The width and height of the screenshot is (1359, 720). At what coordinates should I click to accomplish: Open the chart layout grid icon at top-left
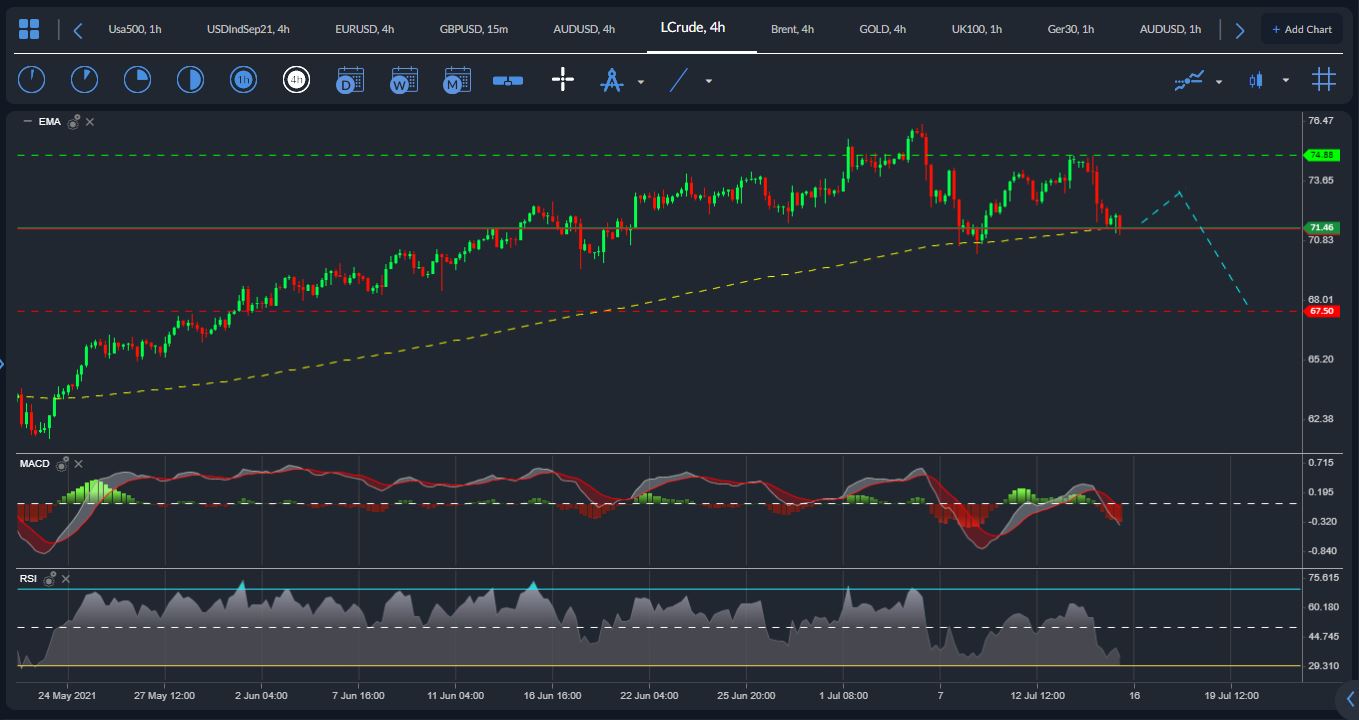[29, 29]
